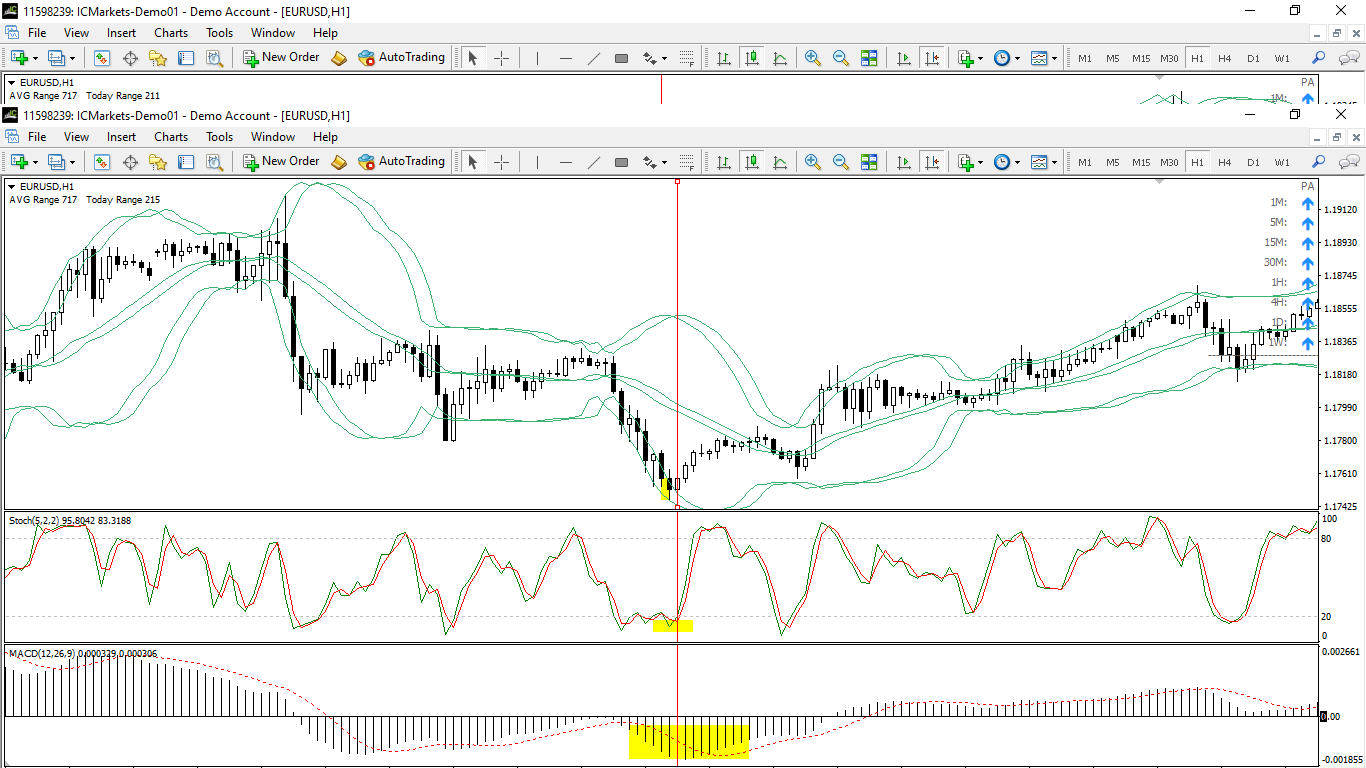Click New Order button in lower toolbar

pyautogui.click(x=280, y=162)
